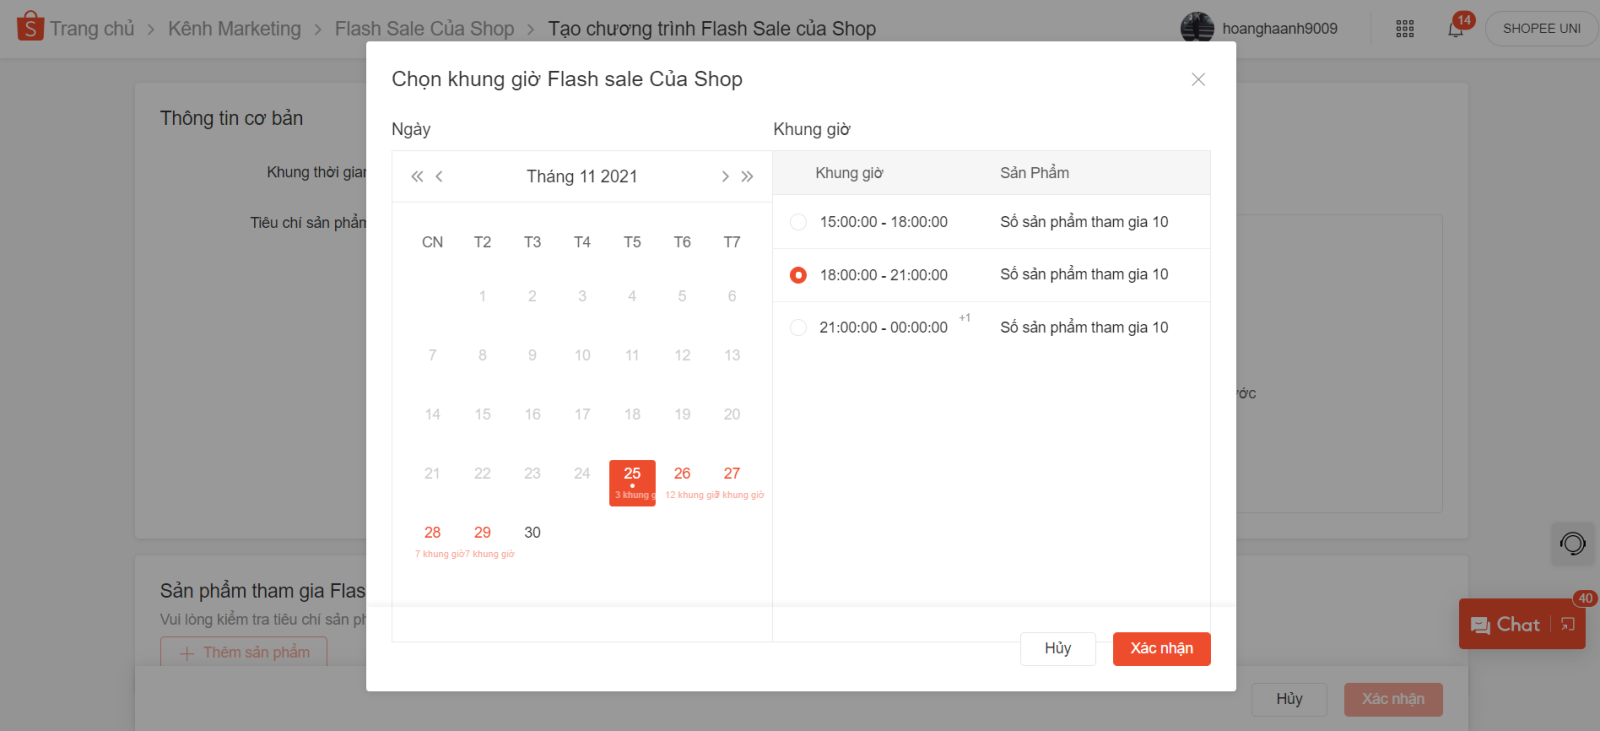Open the notifications bell icon
Screen dimensions: 1600x731
tap(1456, 29)
